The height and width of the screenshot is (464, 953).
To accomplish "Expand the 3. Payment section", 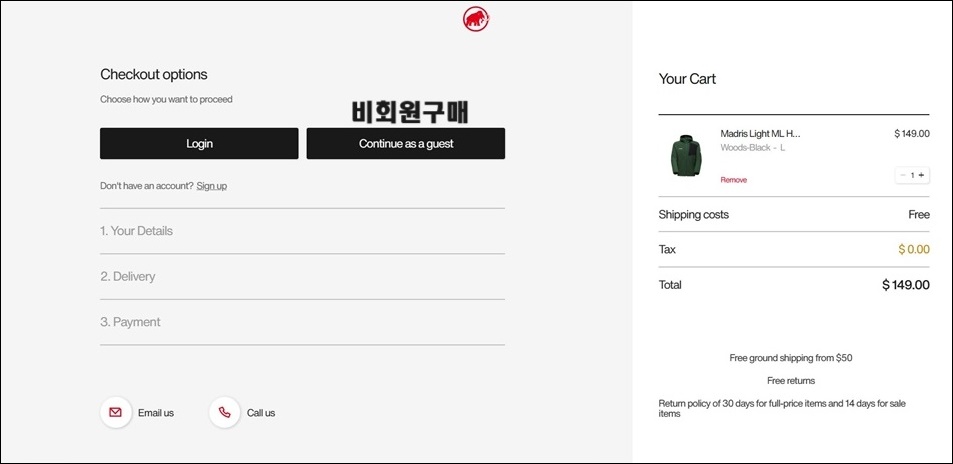I will (303, 322).
